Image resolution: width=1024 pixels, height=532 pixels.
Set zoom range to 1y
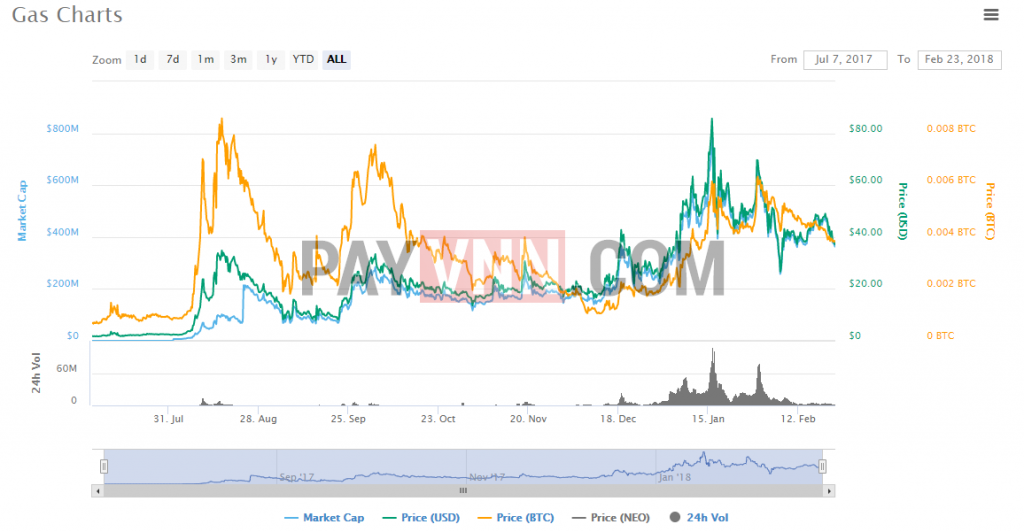coord(271,59)
